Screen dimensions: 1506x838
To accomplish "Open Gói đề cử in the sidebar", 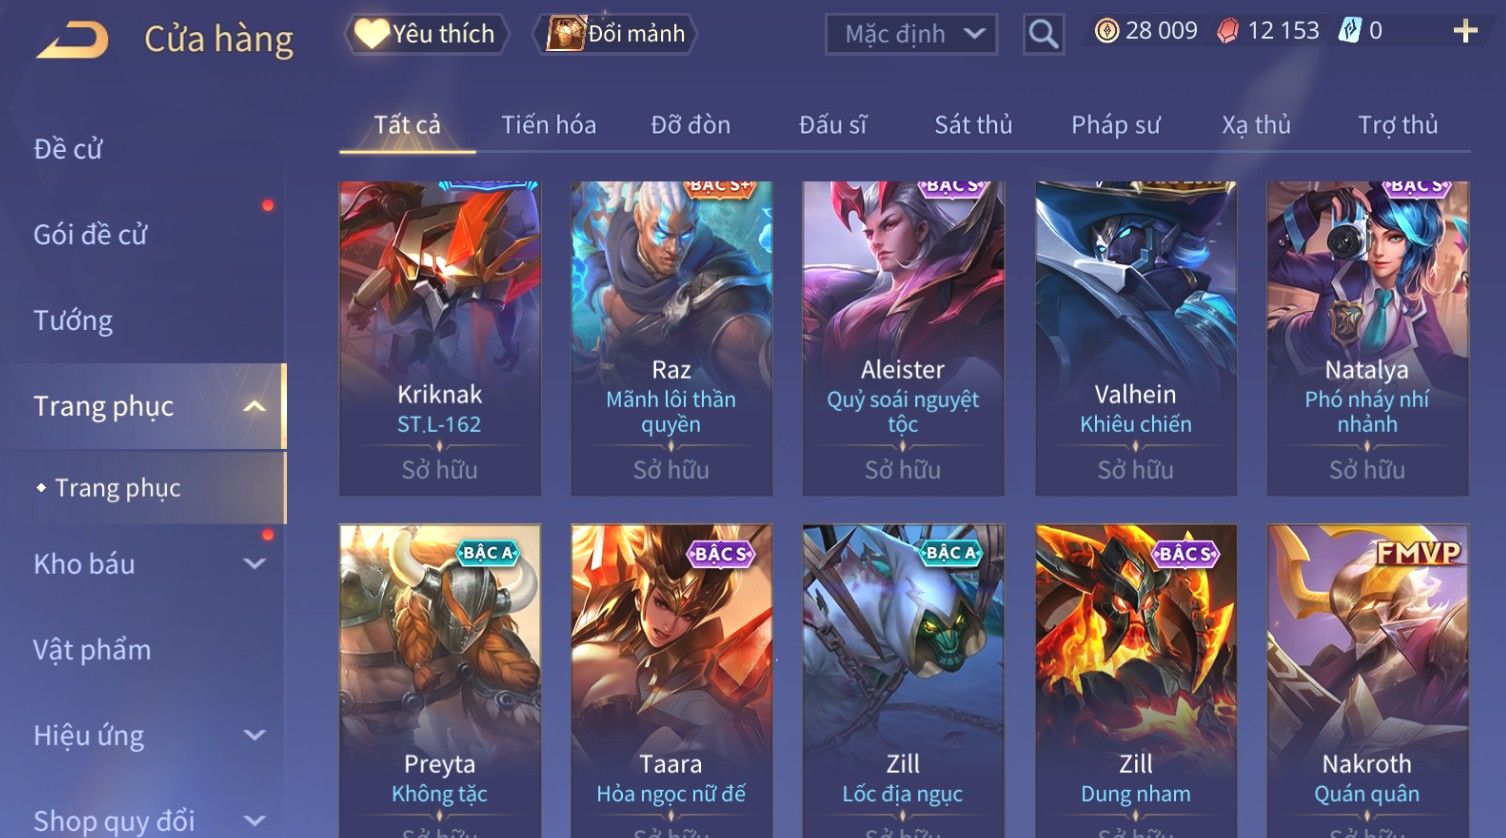I will (90, 235).
